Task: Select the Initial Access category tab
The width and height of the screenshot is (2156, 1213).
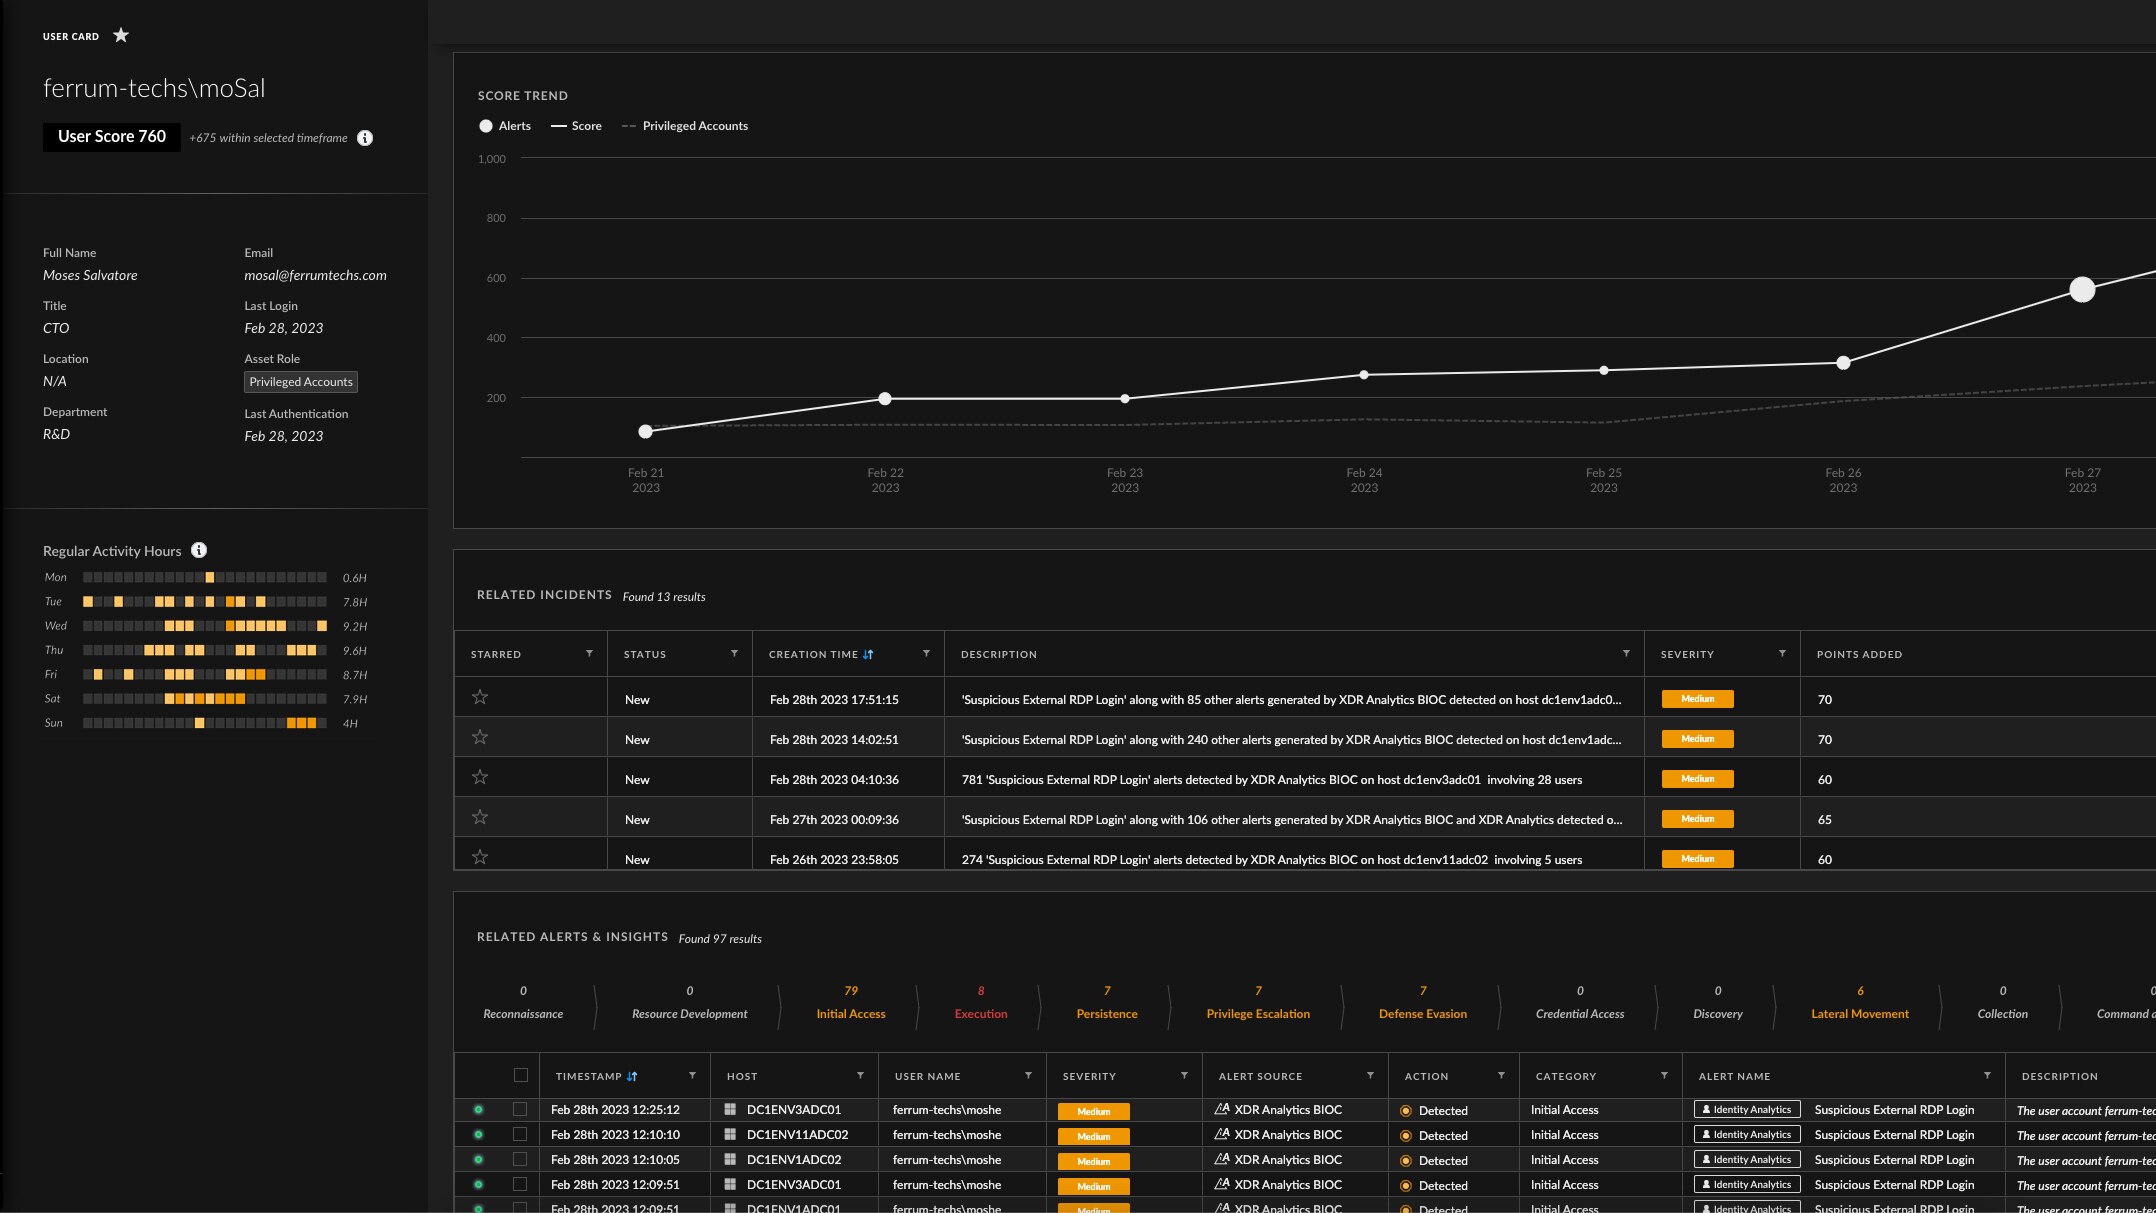Action: [x=850, y=1013]
